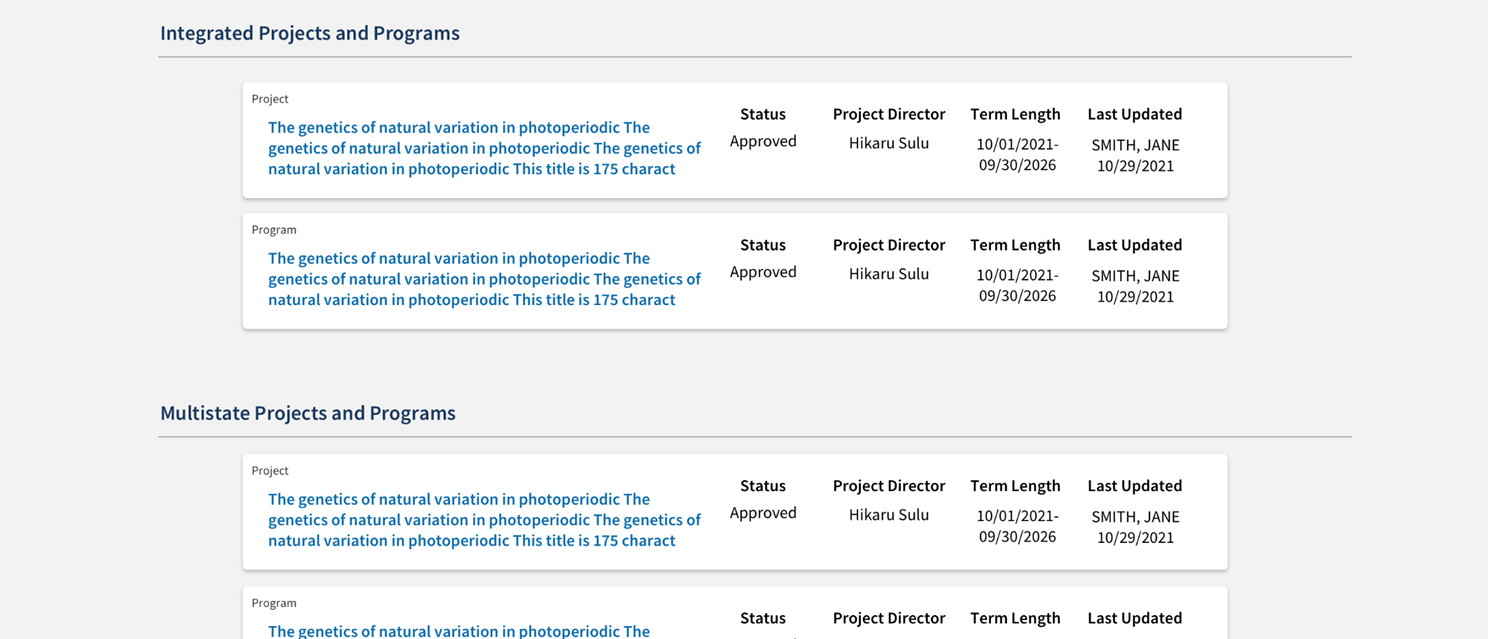This screenshot has height=639, width=1488.
Task: Click SMITH, JANE in Integrated Program card
Action: click(x=1135, y=276)
